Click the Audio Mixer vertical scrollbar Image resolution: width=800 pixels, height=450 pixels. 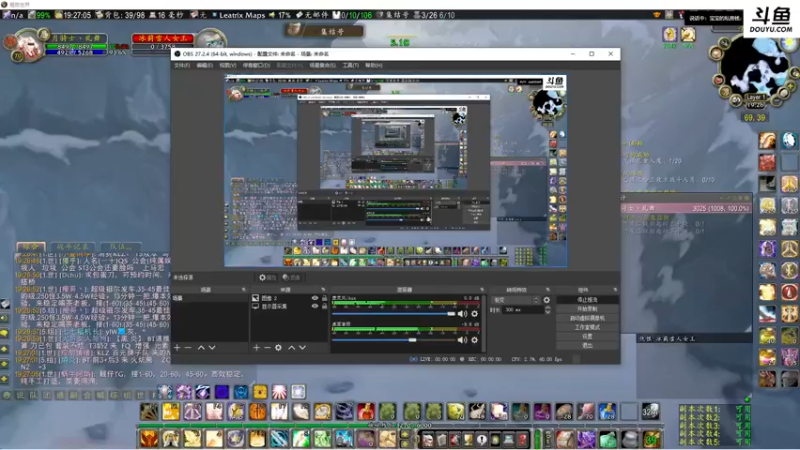click(483, 324)
